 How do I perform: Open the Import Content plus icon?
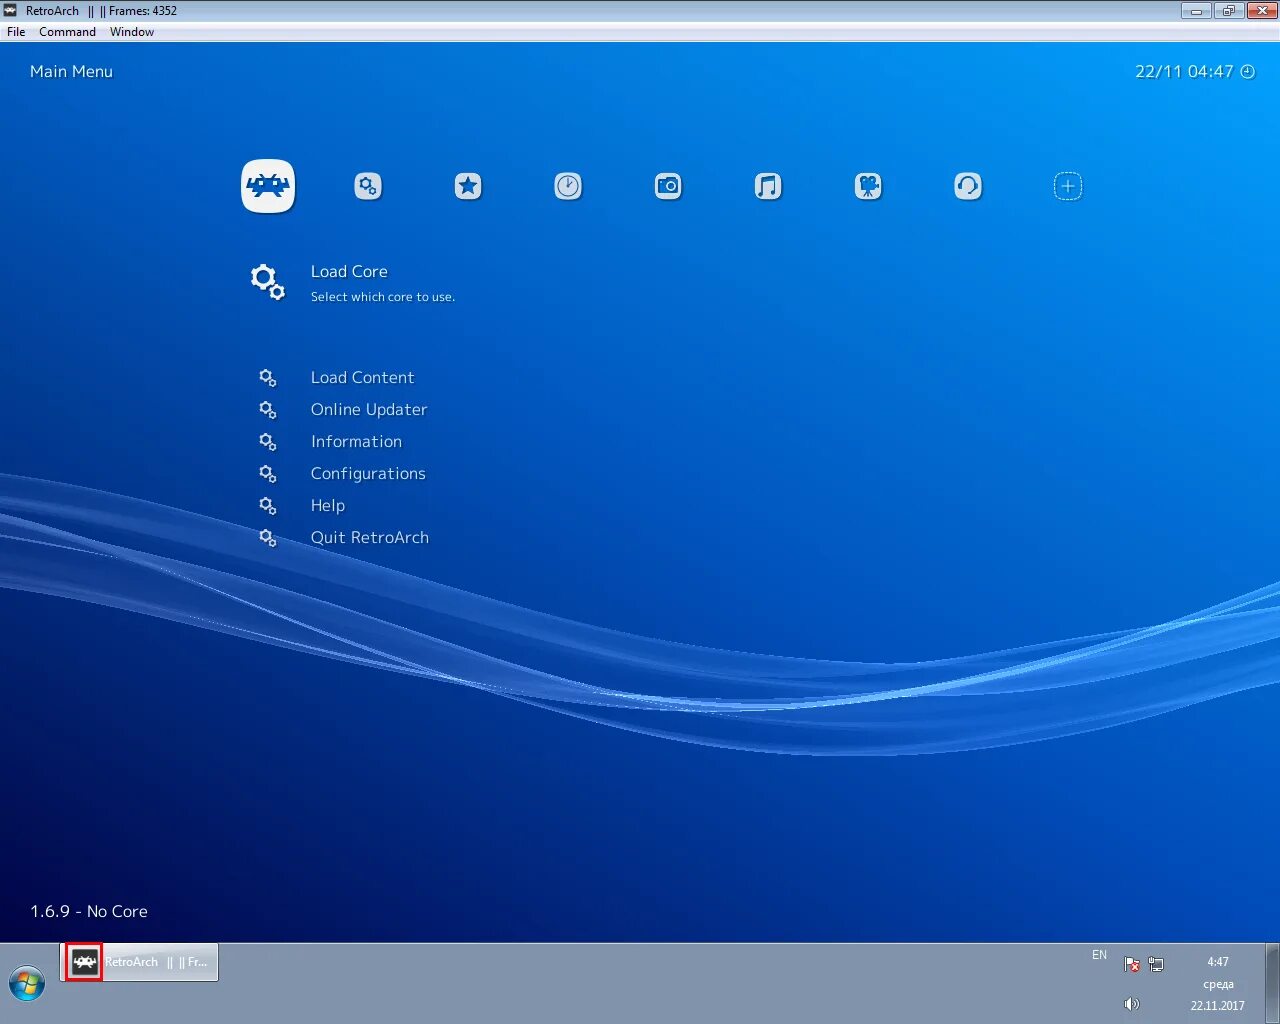pyautogui.click(x=1068, y=186)
